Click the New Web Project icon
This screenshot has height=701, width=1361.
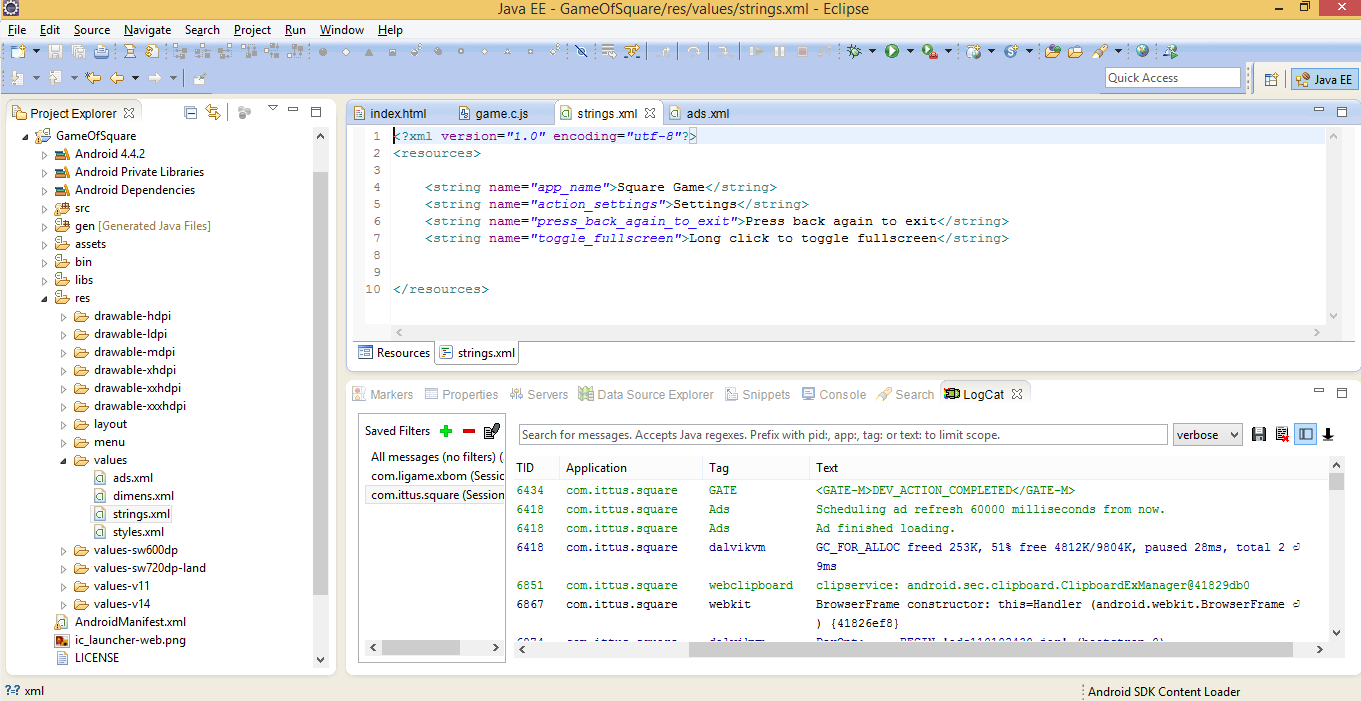point(974,51)
